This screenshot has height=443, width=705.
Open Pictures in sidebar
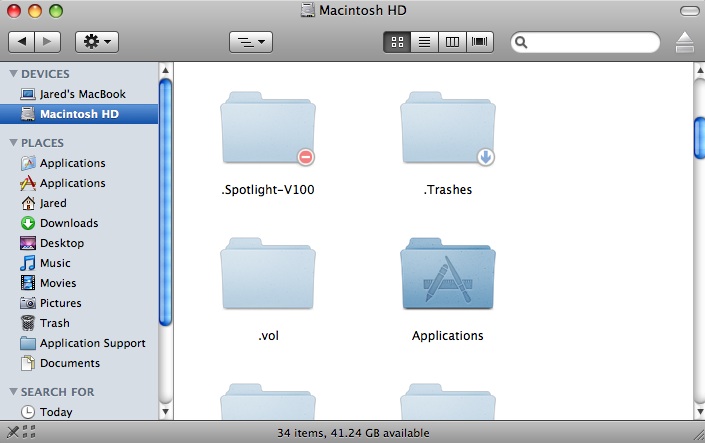tap(79, 303)
